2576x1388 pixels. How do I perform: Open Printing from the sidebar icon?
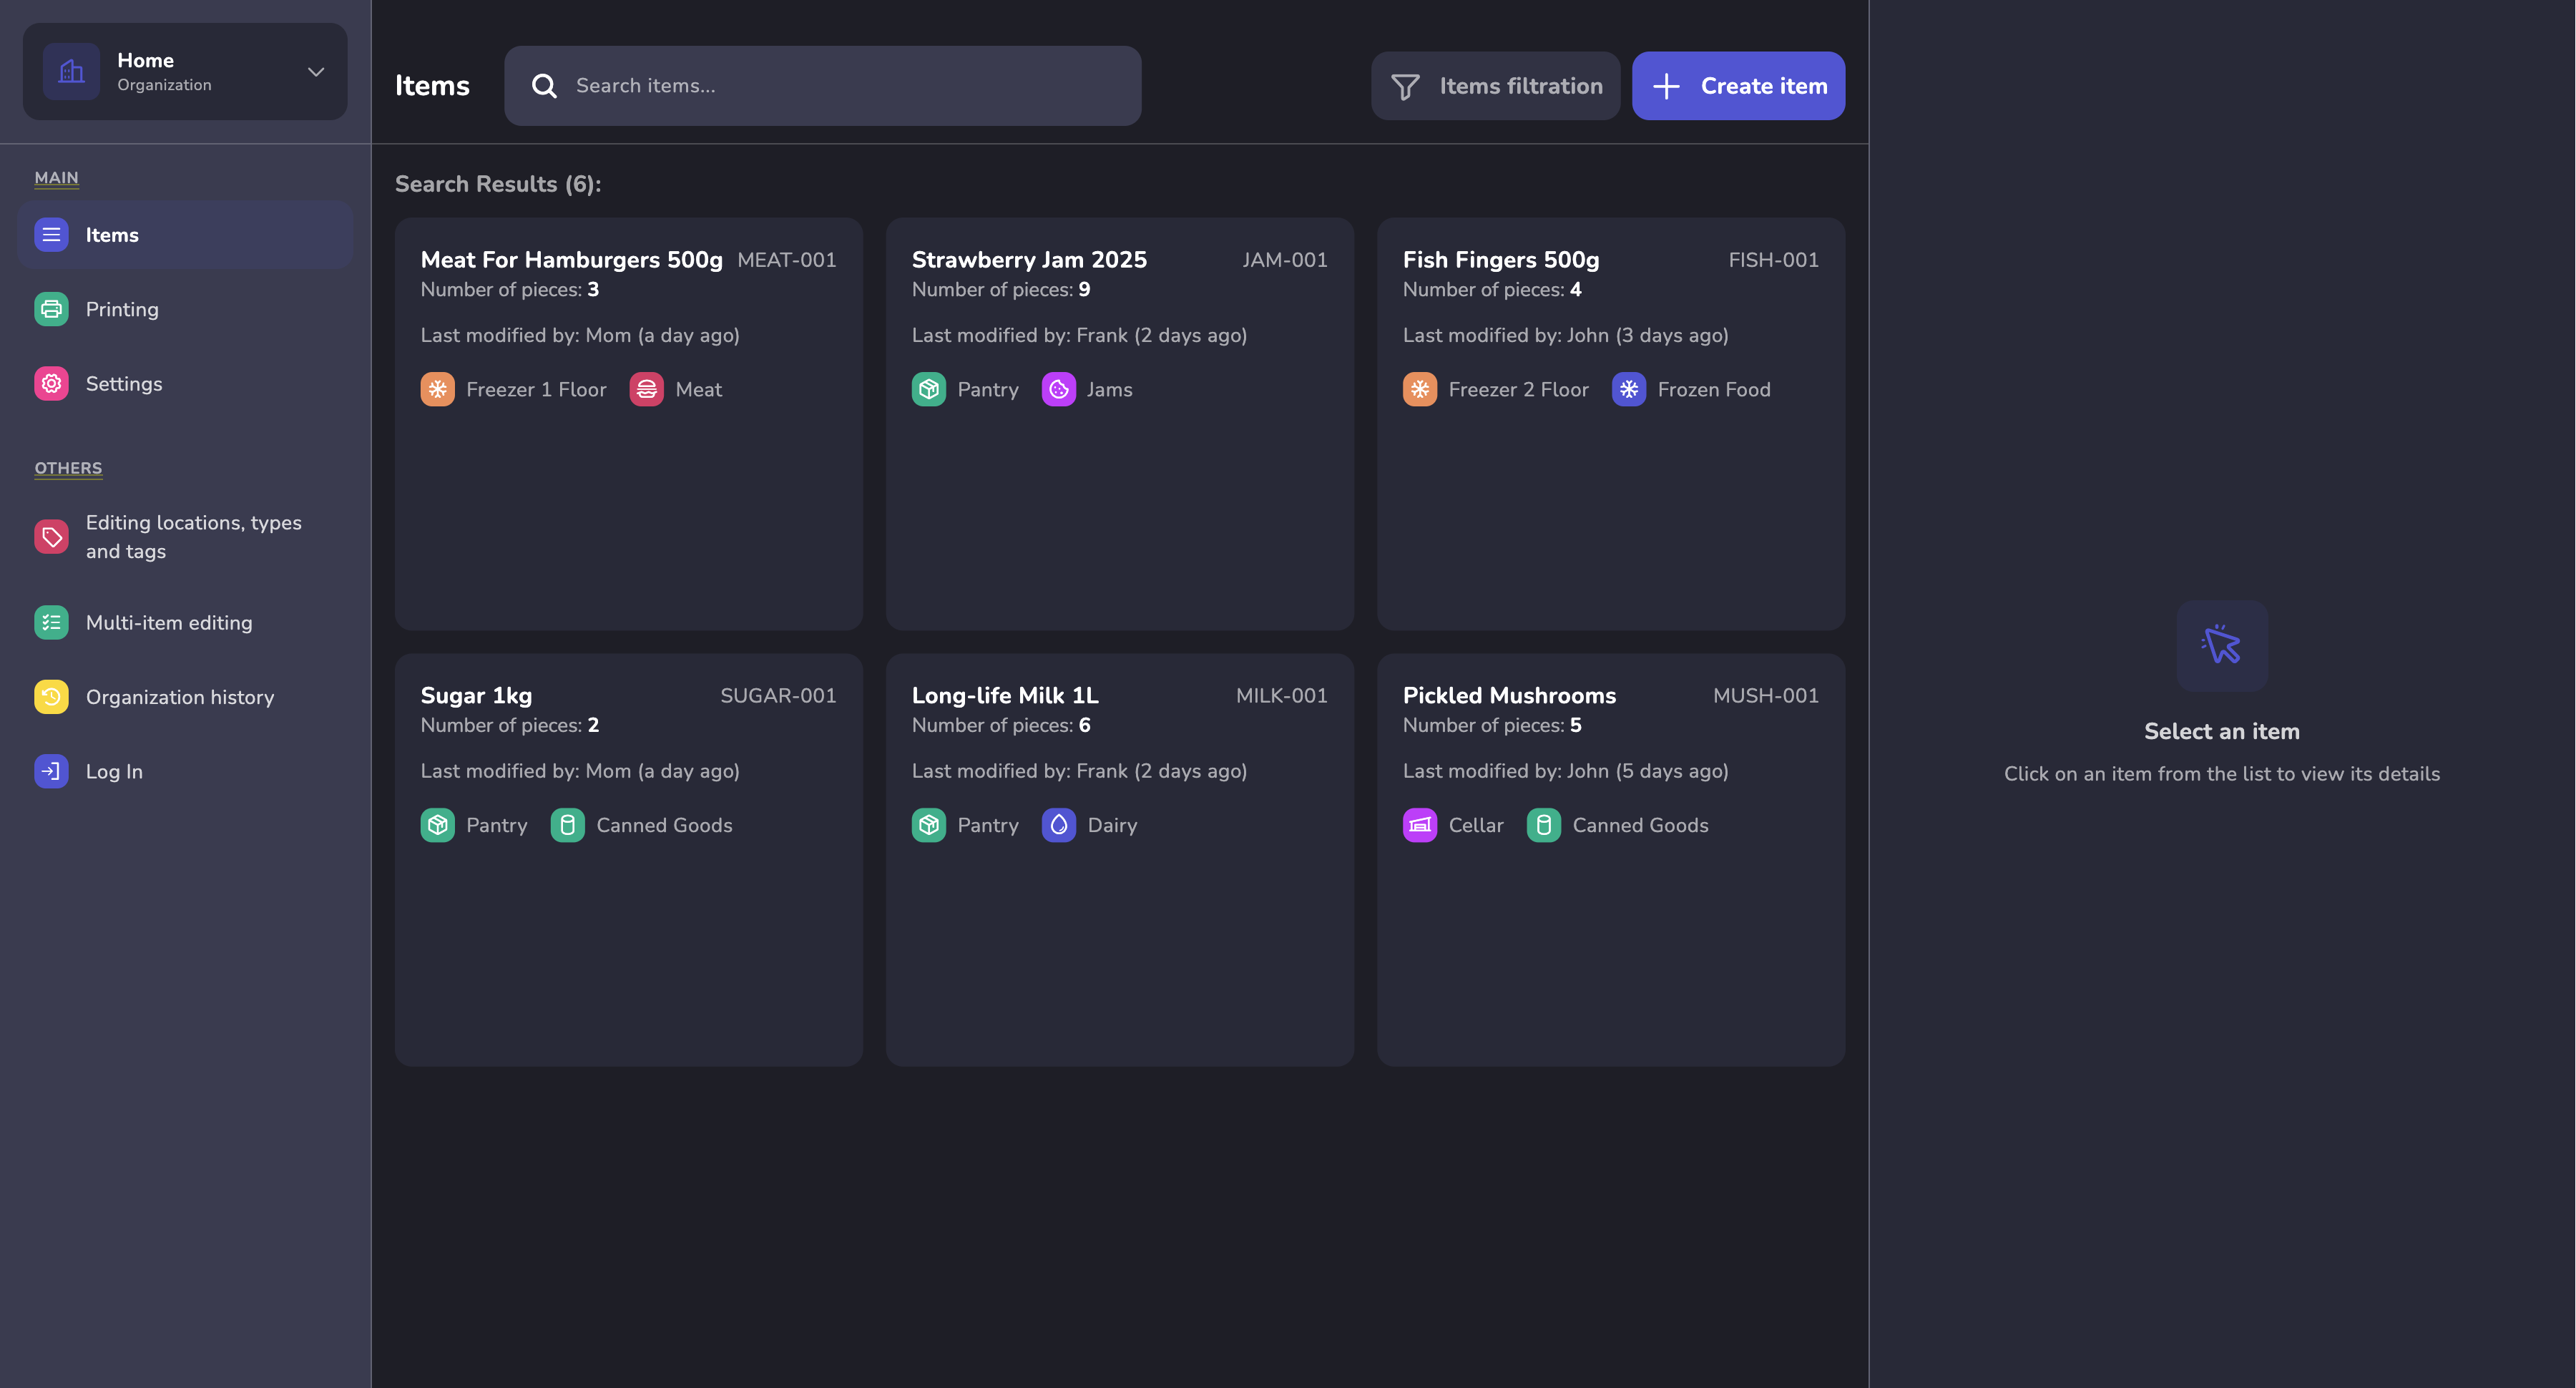[x=51, y=309]
